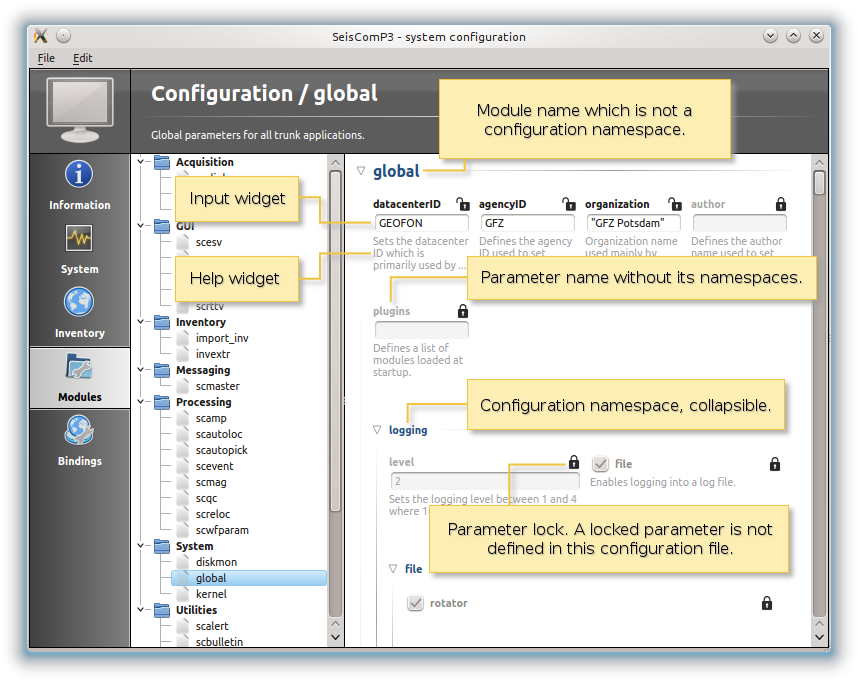Screen dimensions: 858x681
Task: Select scwfparam module in tree
Action: (x=222, y=530)
